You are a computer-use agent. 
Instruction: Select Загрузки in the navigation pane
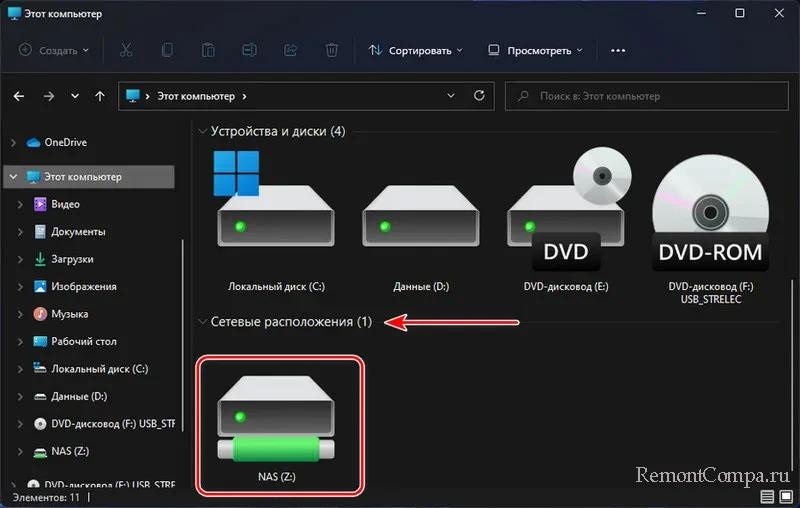click(72, 259)
